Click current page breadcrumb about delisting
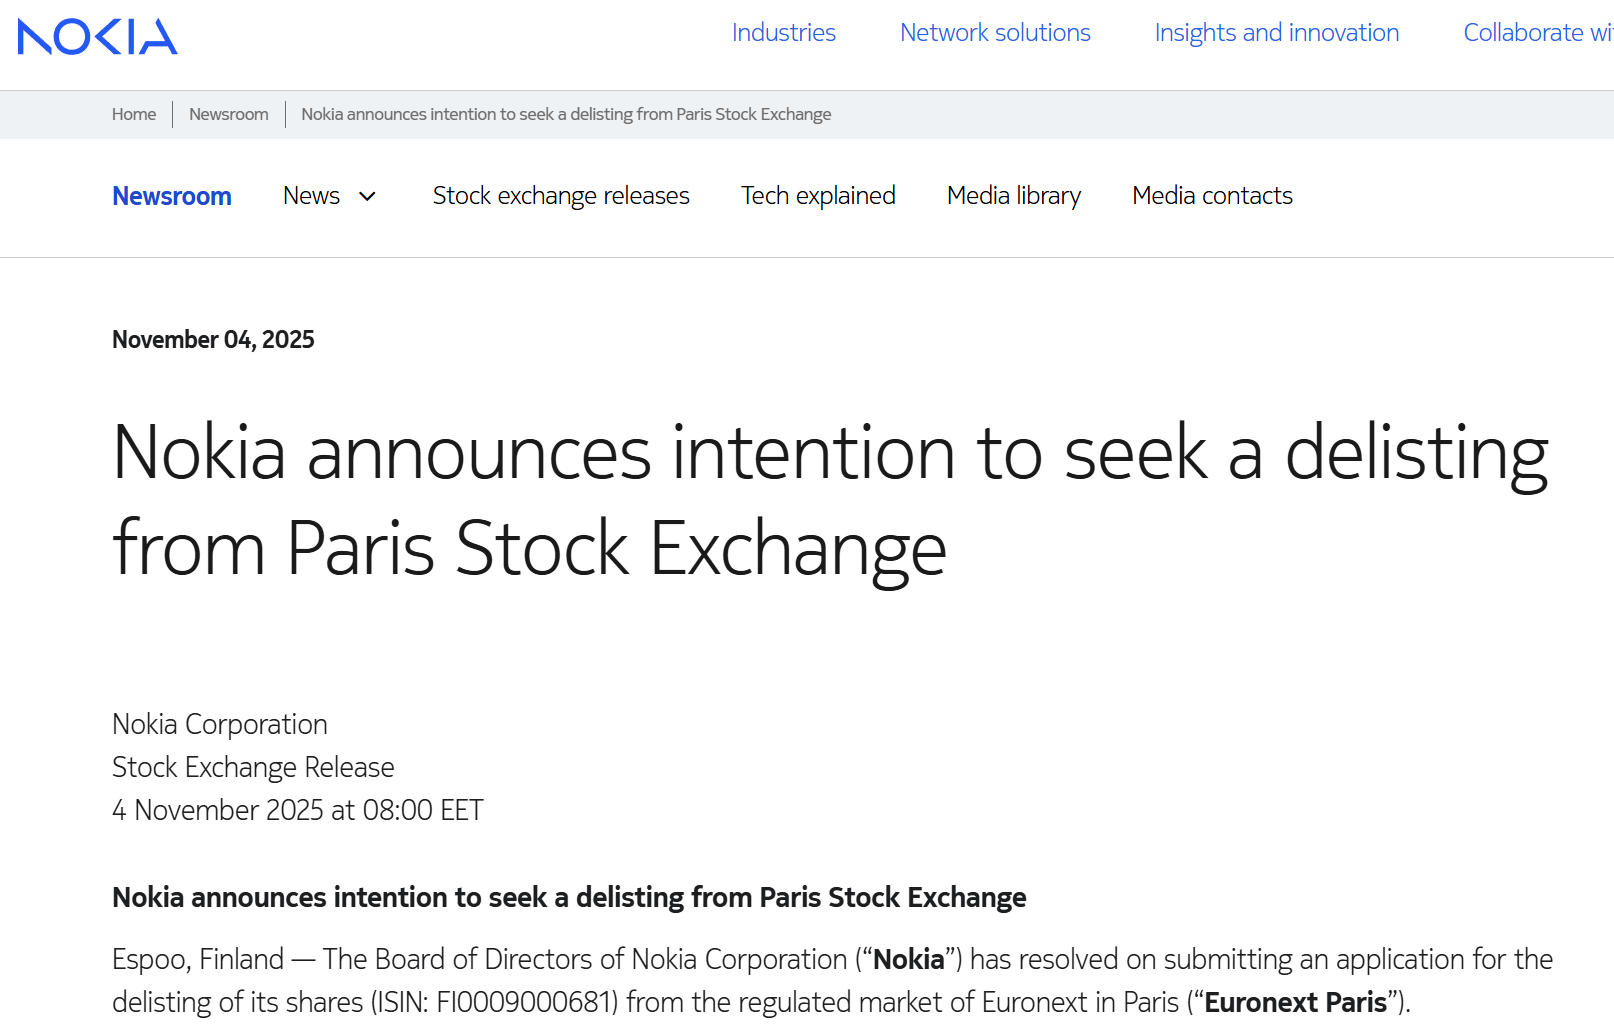This screenshot has width=1614, height=1036. pyautogui.click(x=566, y=114)
